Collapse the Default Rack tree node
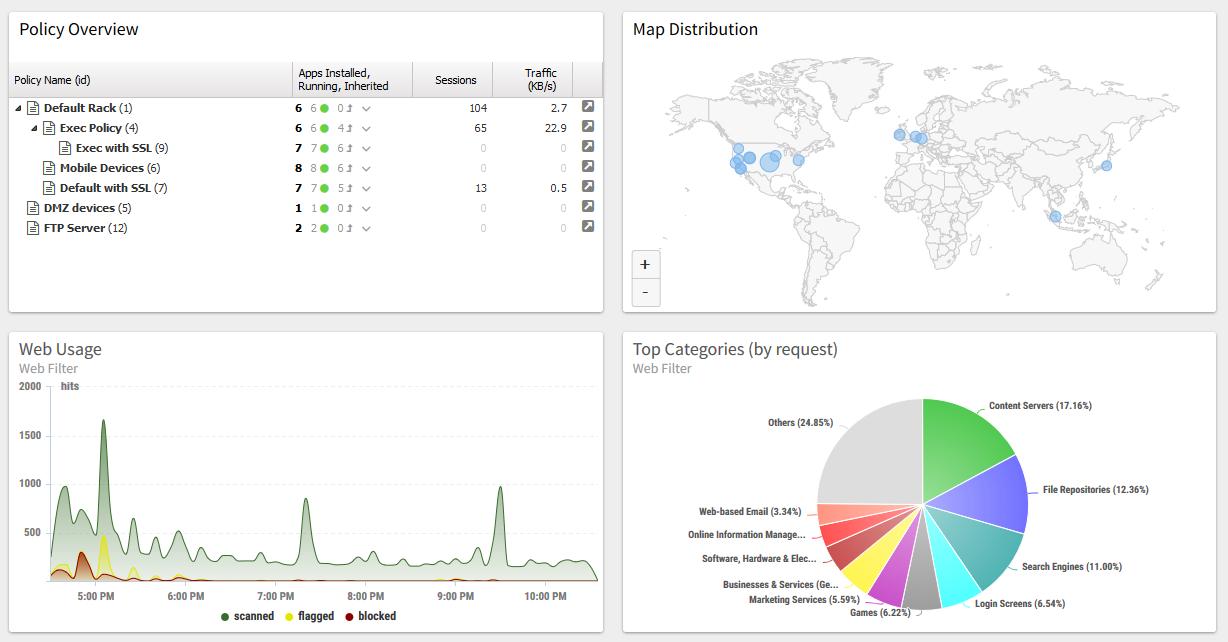1228x642 pixels. coord(19,108)
